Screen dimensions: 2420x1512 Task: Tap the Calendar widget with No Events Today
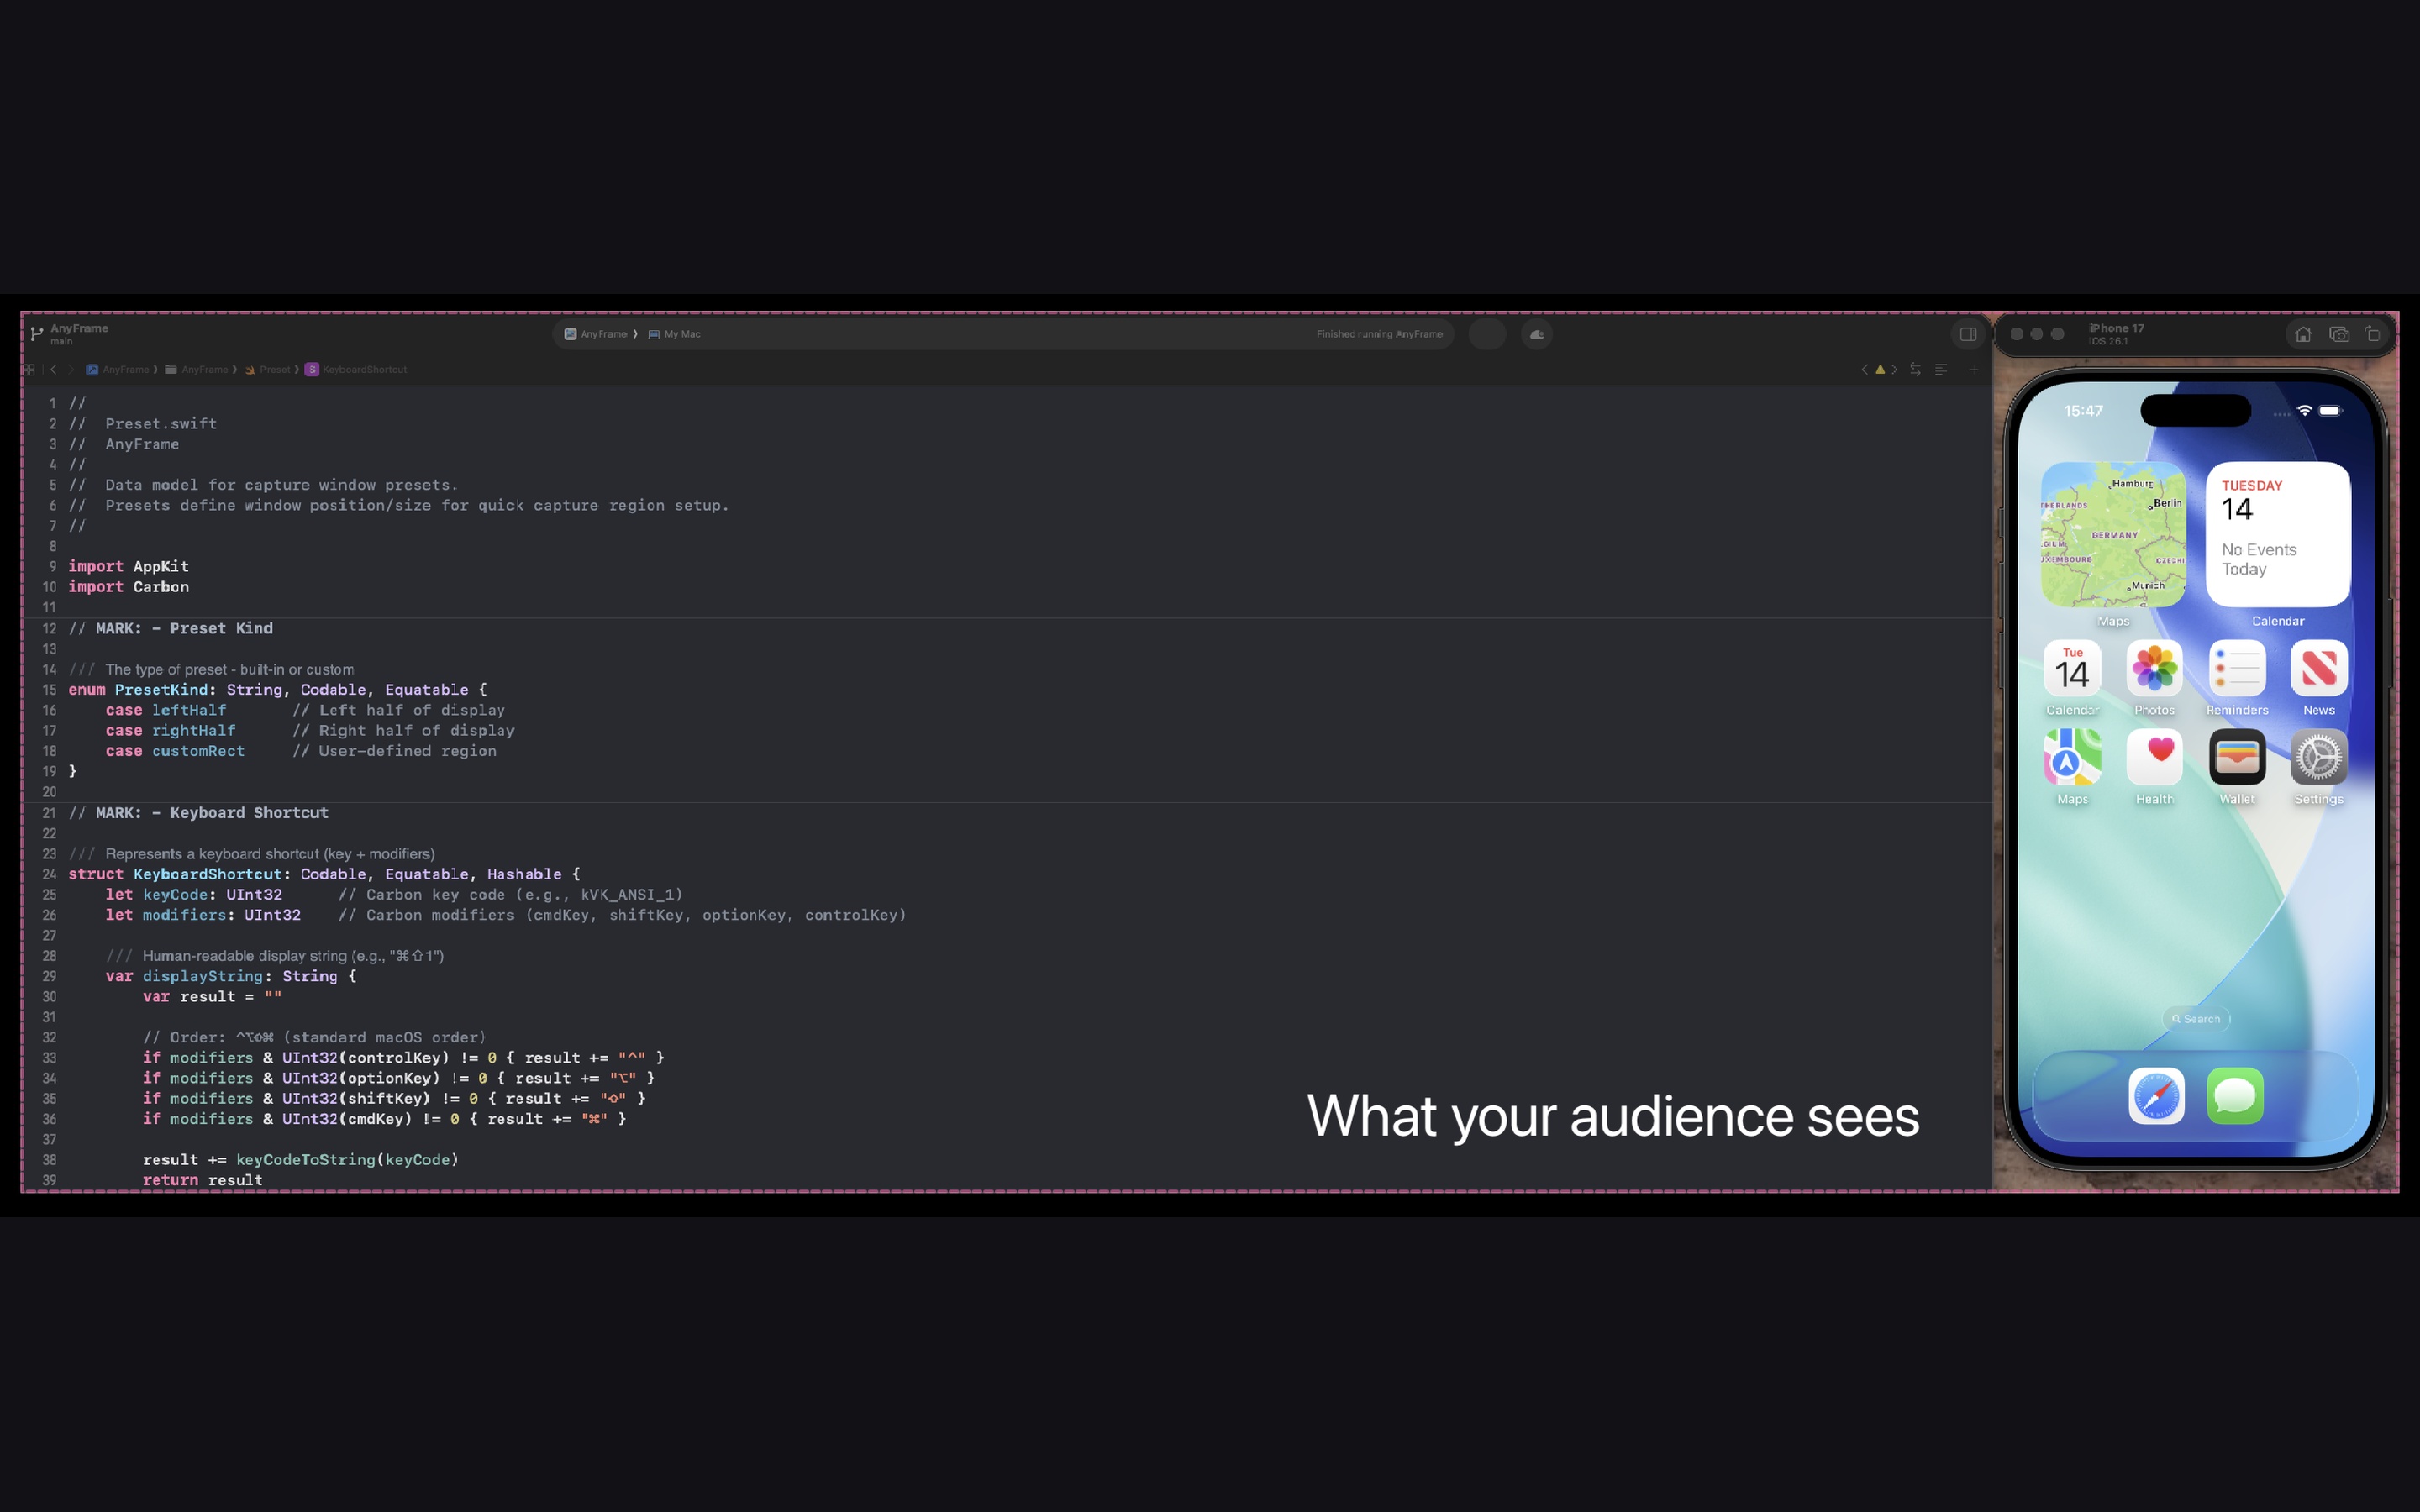(2278, 534)
